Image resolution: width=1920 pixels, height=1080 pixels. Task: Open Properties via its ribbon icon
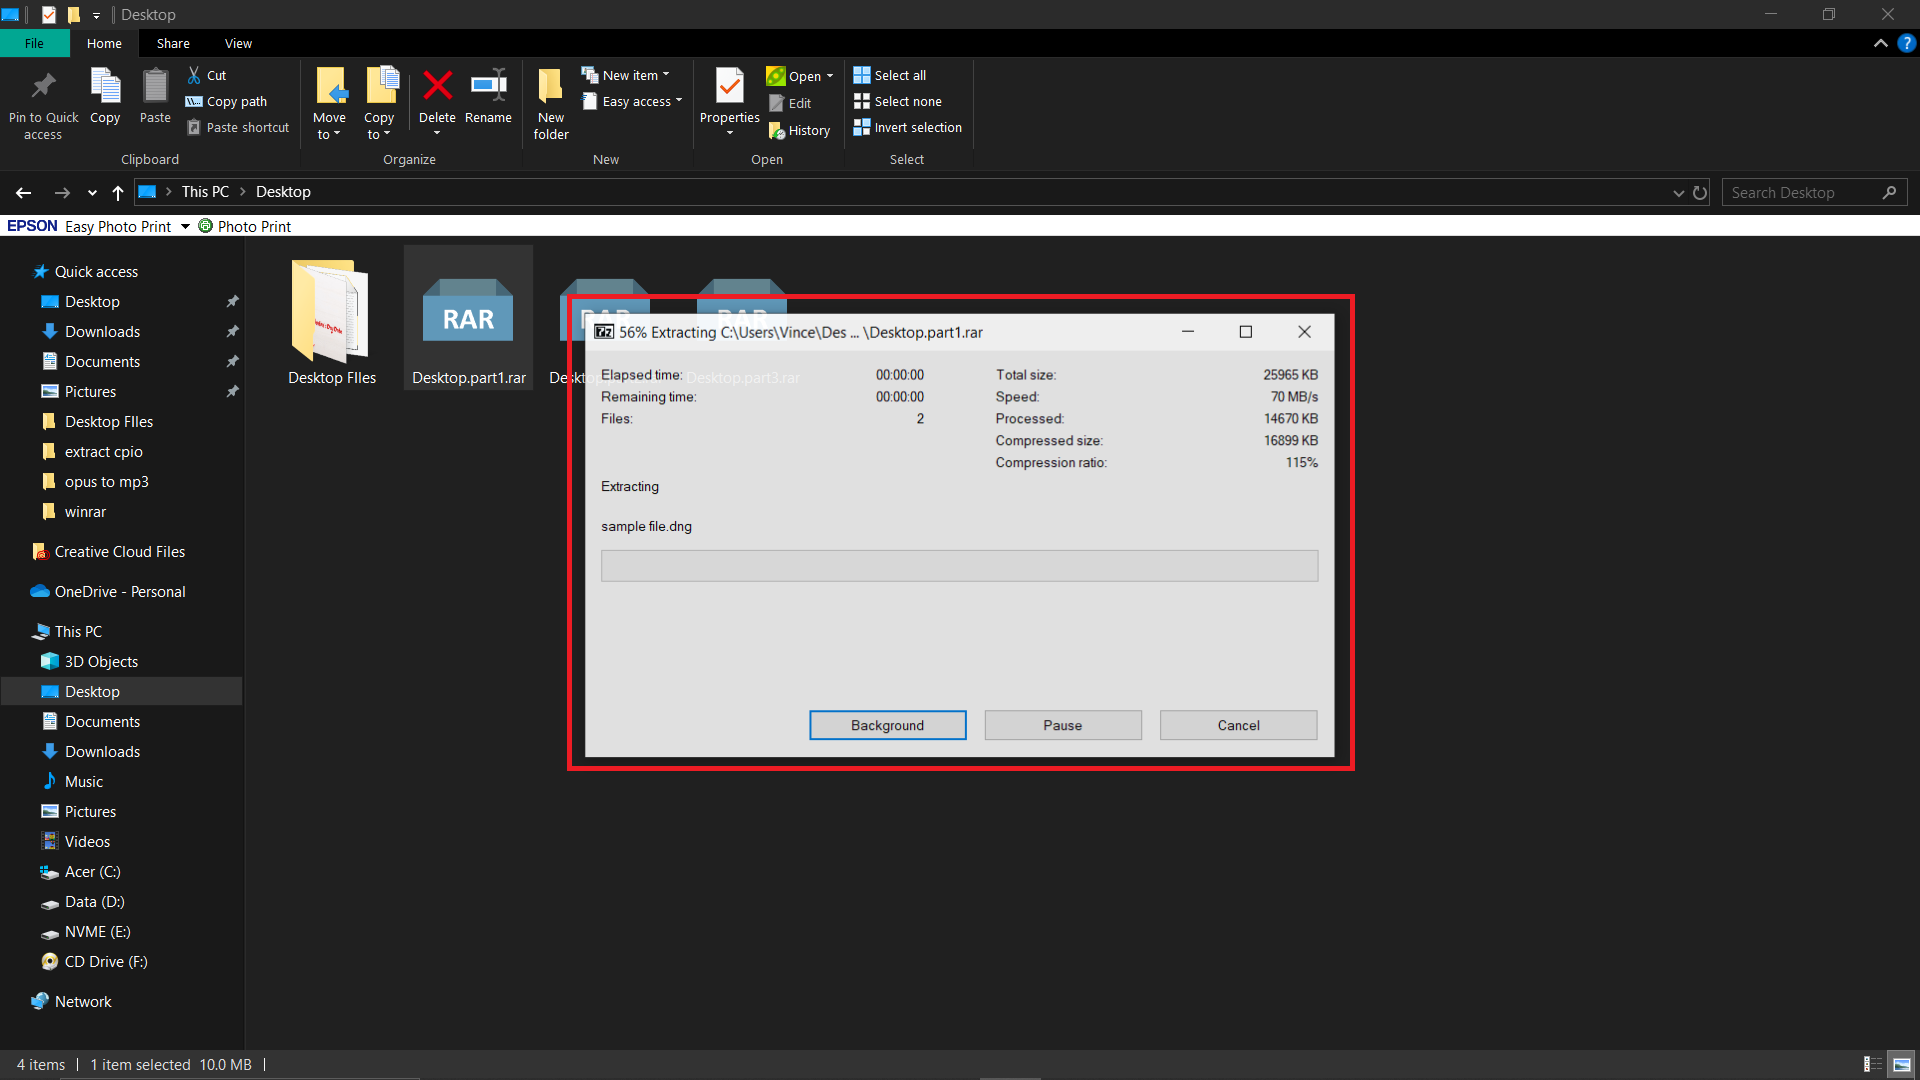(x=729, y=95)
